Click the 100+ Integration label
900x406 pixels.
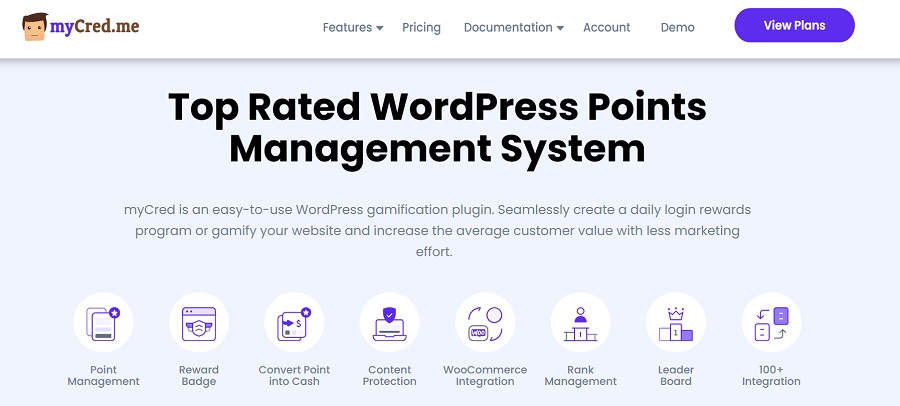click(x=771, y=376)
